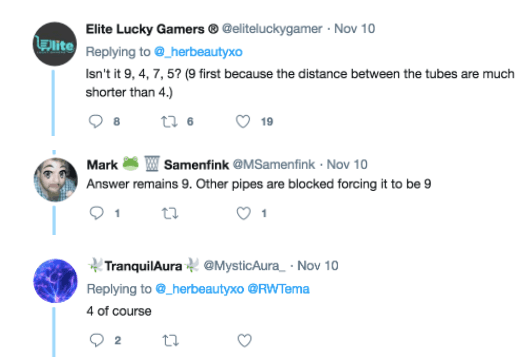Click the @MSamenfink handle
Image resolution: width=524 pixels, height=362 pixels.
[274, 164]
